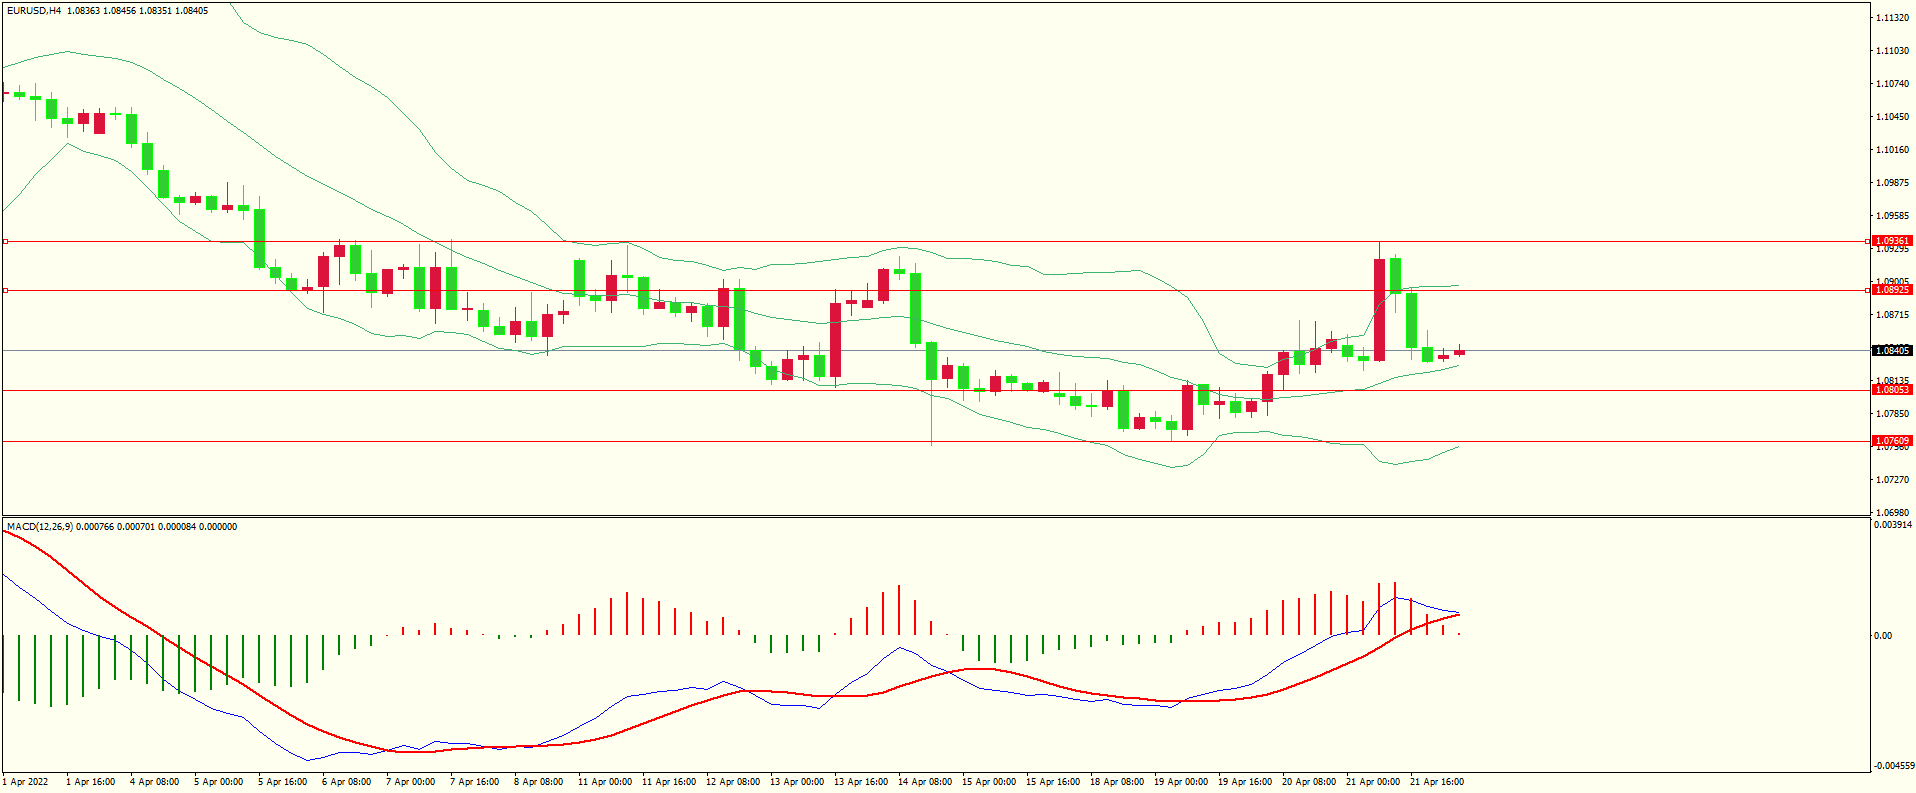Viewport: 1916px width, 793px height.
Task: Click the 13 Apr 00:00 time label
Action: 797,782
